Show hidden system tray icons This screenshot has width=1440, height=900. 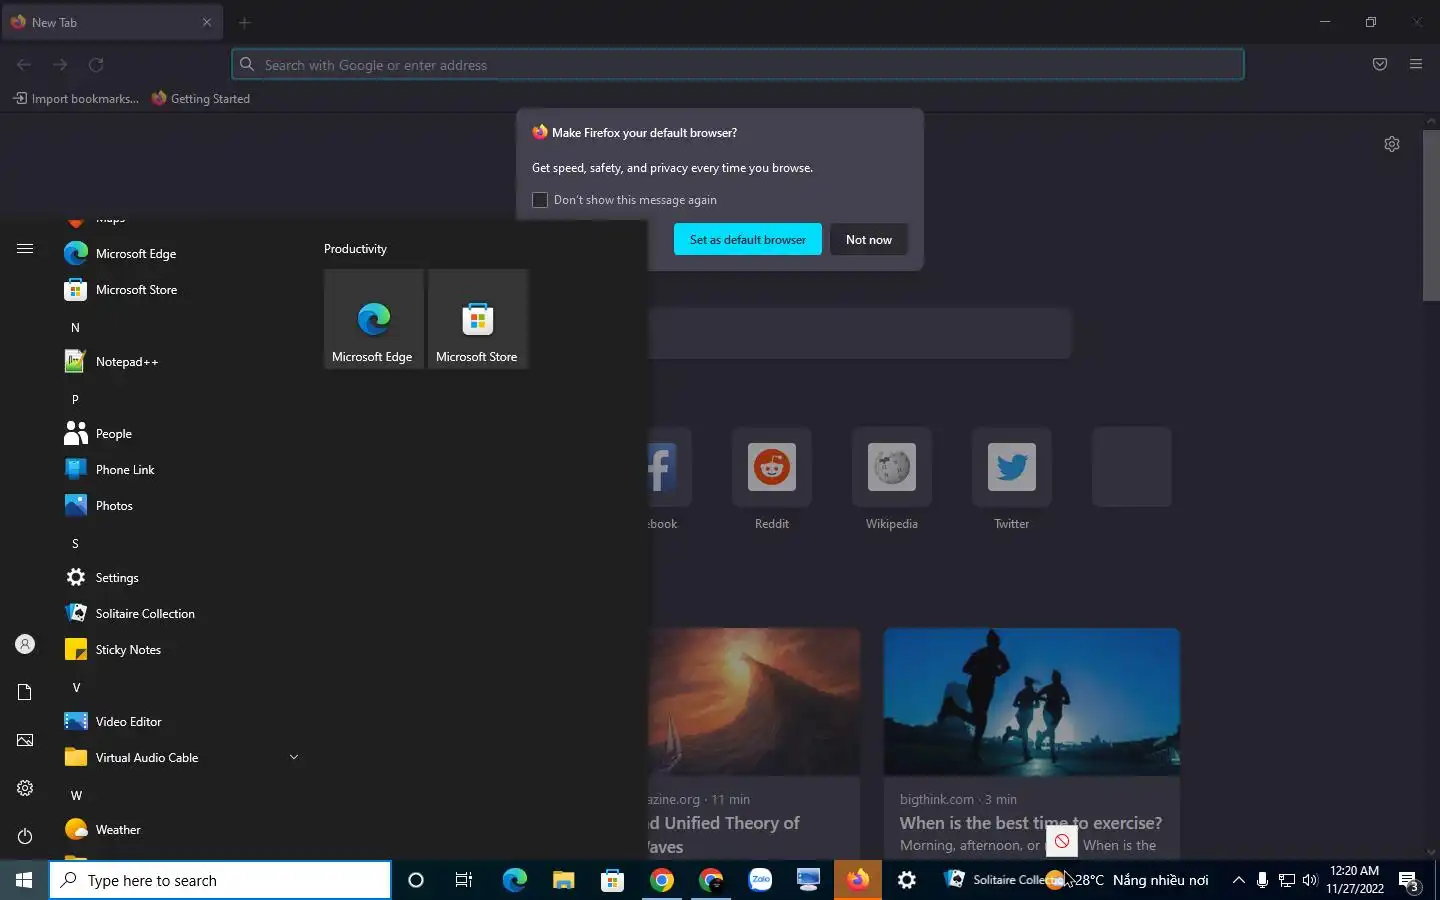tap(1238, 880)
